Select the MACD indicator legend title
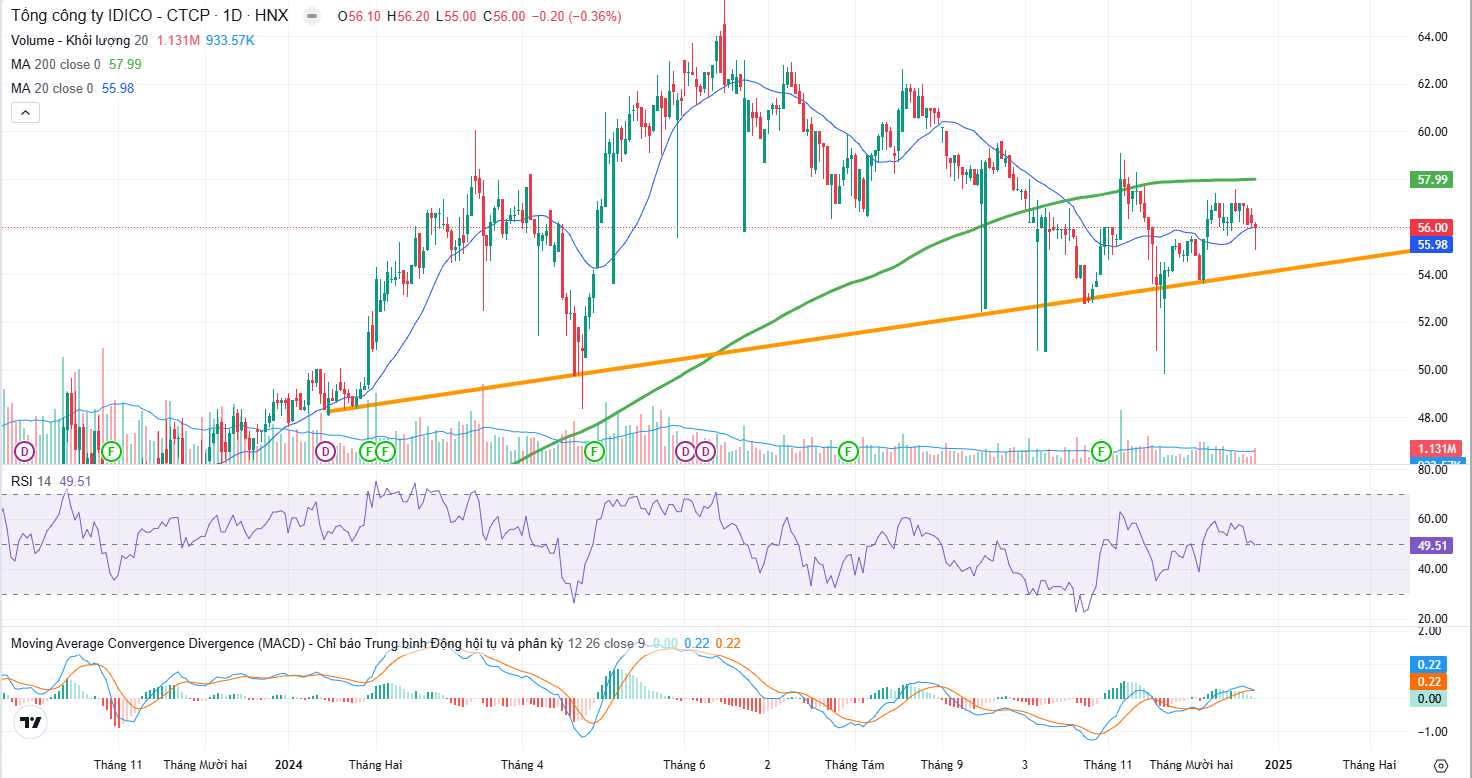The image size is (1472, 778). pyautogui.click(x=288, y=643)
